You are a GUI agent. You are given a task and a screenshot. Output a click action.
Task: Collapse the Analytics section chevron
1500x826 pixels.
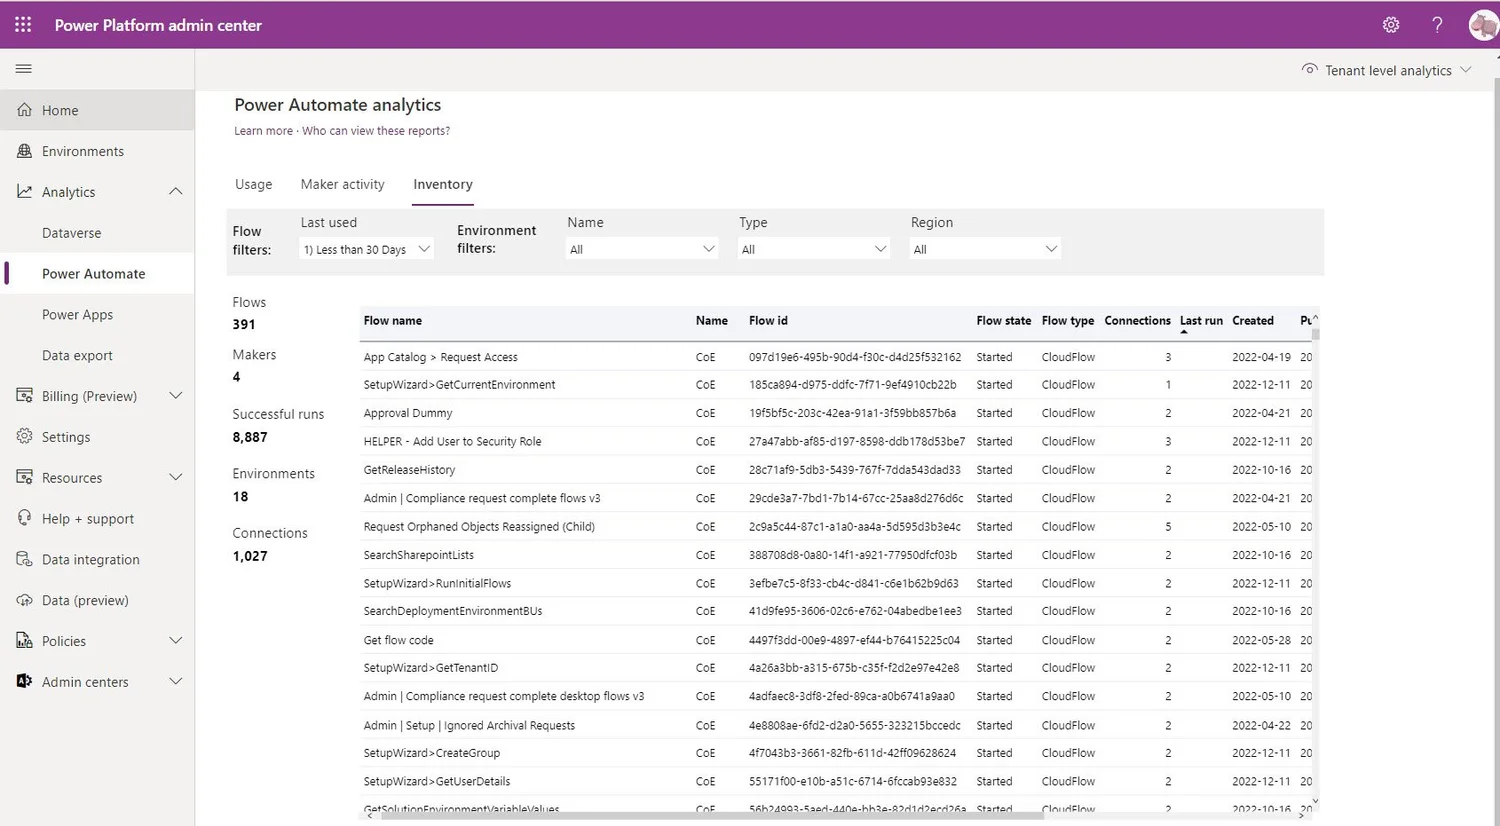[x=175, y=191]
